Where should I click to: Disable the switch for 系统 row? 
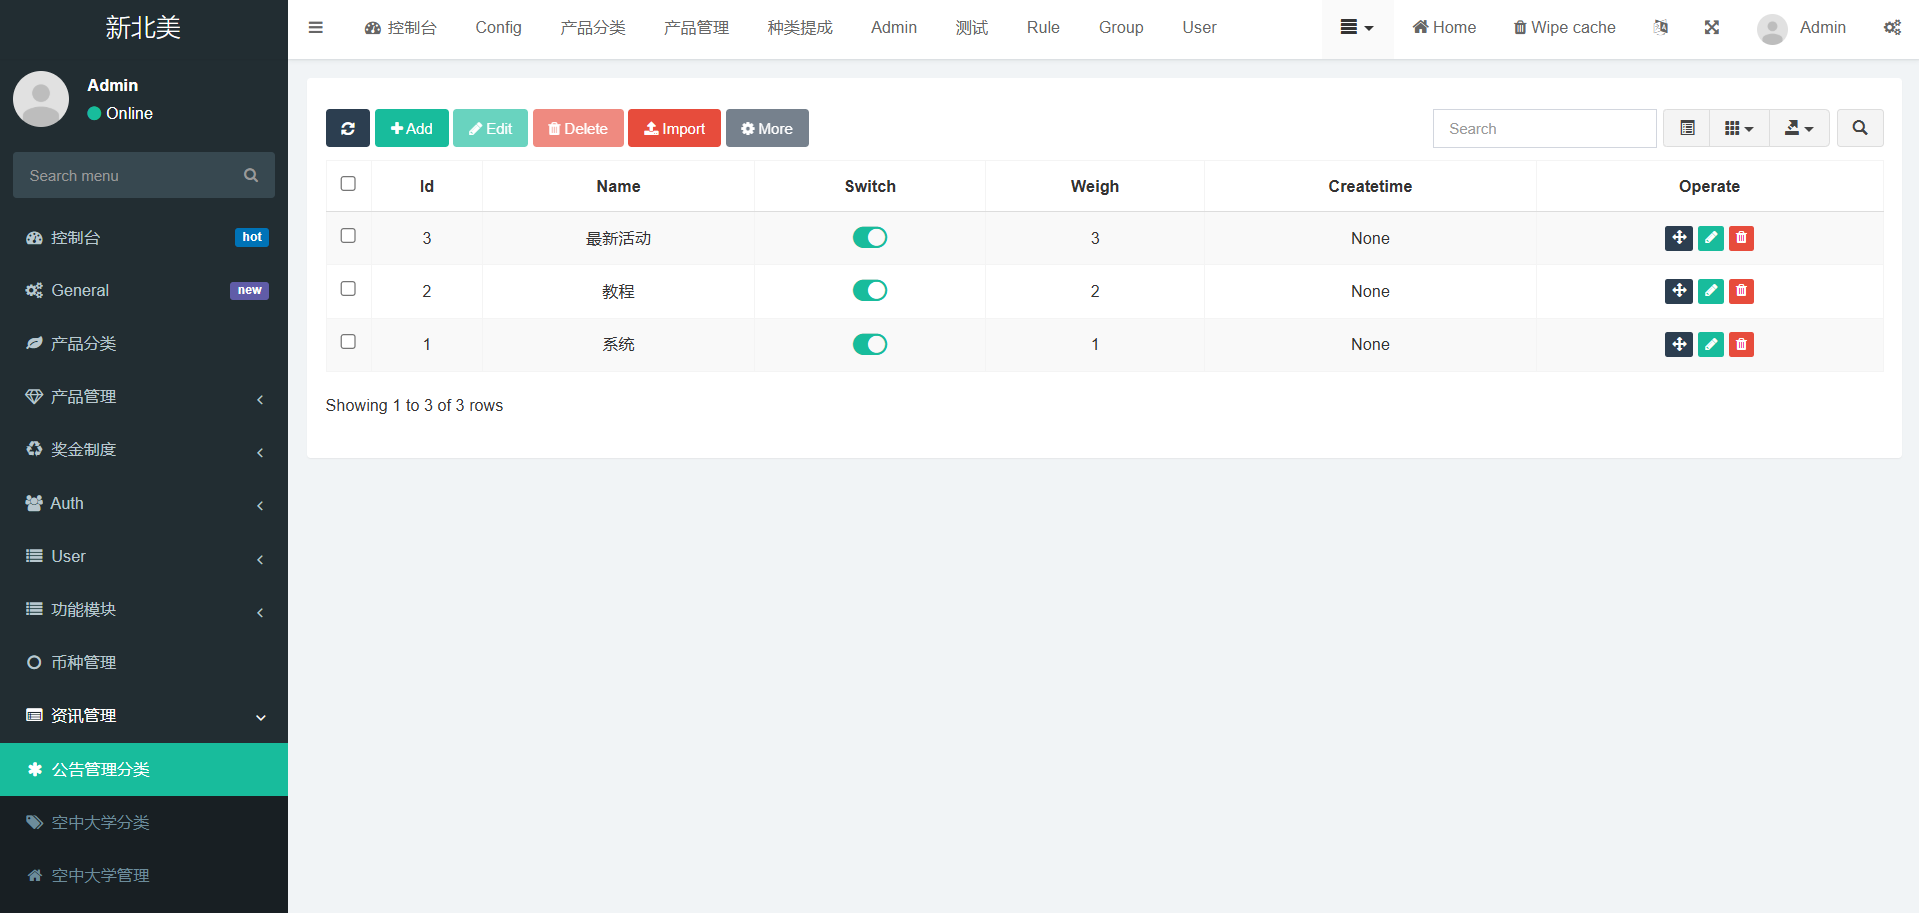869,344
